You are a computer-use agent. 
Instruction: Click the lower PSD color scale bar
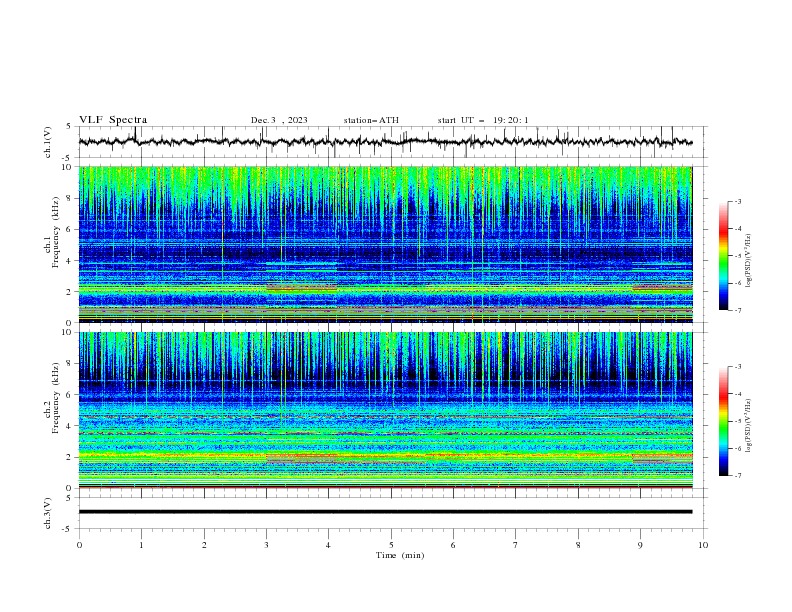coord(724,421)
